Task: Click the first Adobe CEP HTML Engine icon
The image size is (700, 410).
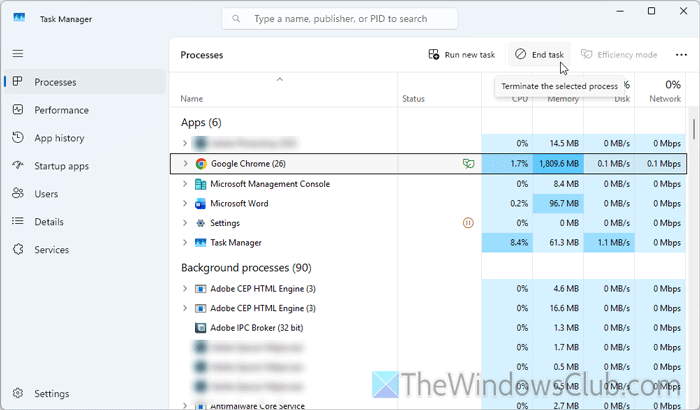Action: point(200,289)
